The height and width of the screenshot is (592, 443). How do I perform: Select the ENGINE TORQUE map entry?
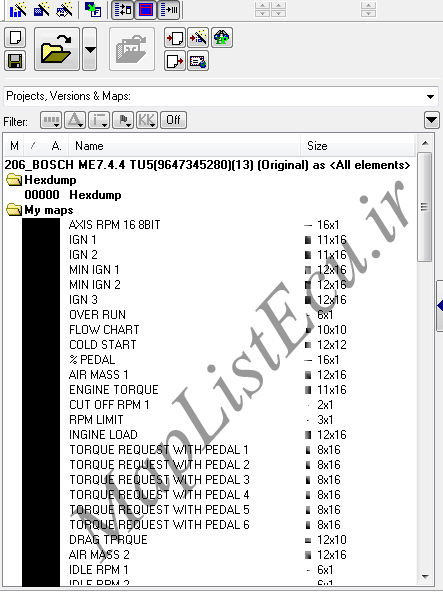coord(114,390)
